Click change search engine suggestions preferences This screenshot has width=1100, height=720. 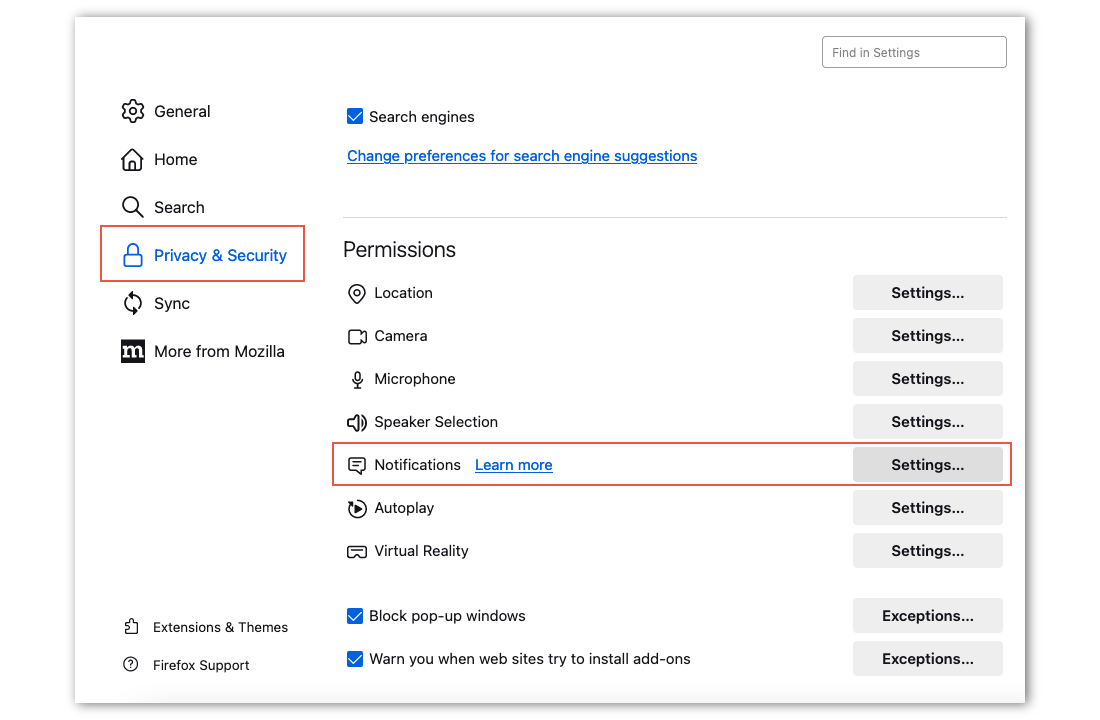522,156
